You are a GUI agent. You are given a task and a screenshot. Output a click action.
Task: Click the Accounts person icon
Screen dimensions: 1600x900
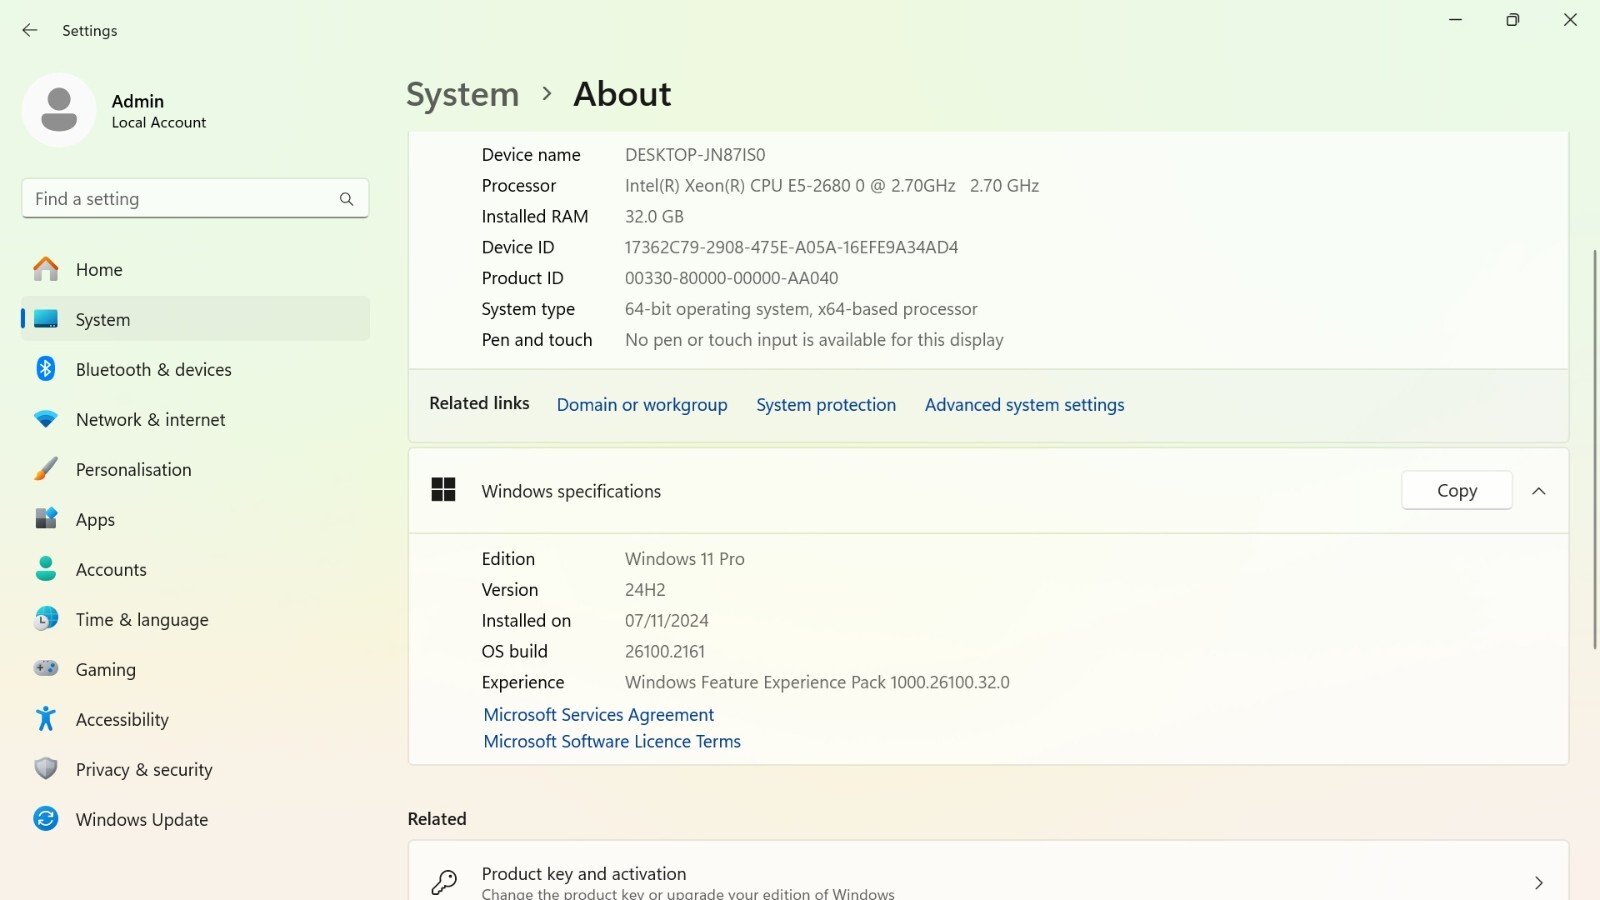46,569
